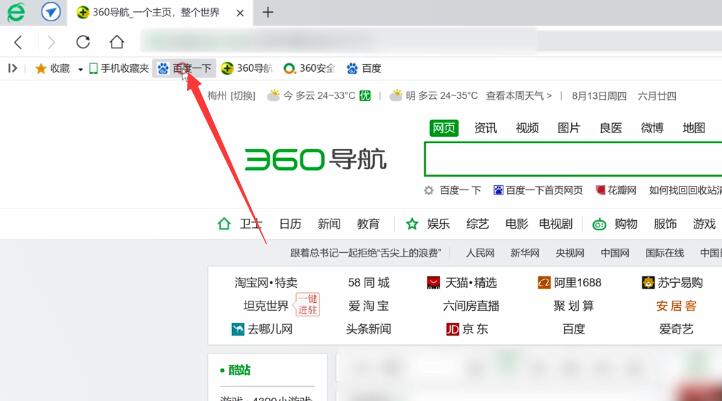Click the green home icon by 卫士
The image size is (722, 401).
click(224, 224)
